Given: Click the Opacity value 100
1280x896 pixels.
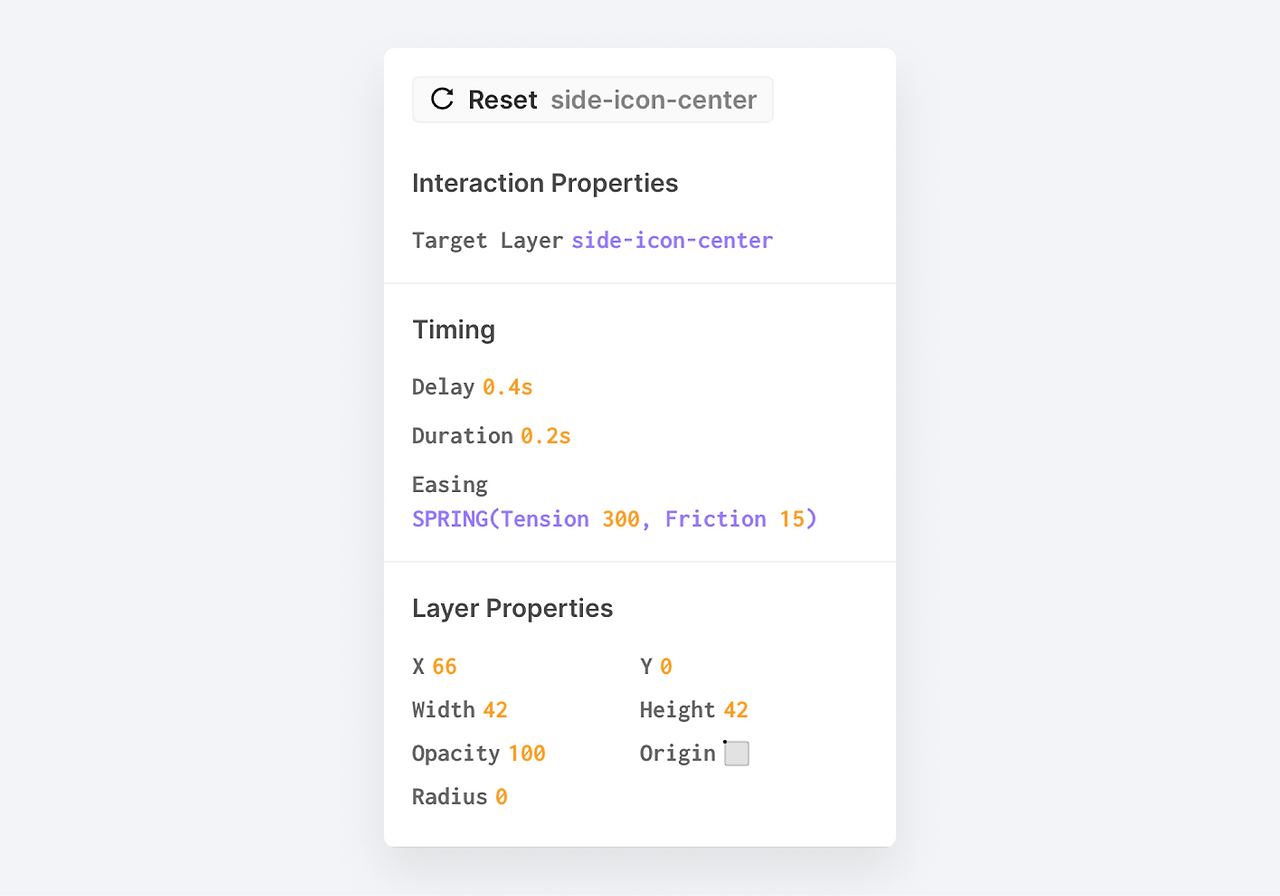Looking at the screenshot, I should click(527, 754).
